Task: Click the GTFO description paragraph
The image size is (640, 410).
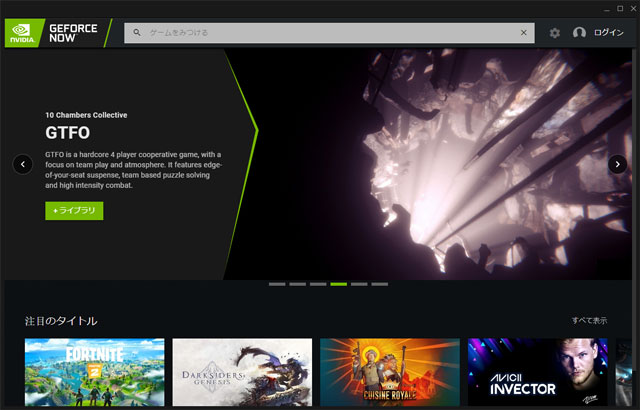Action: (x=133, y=170)
